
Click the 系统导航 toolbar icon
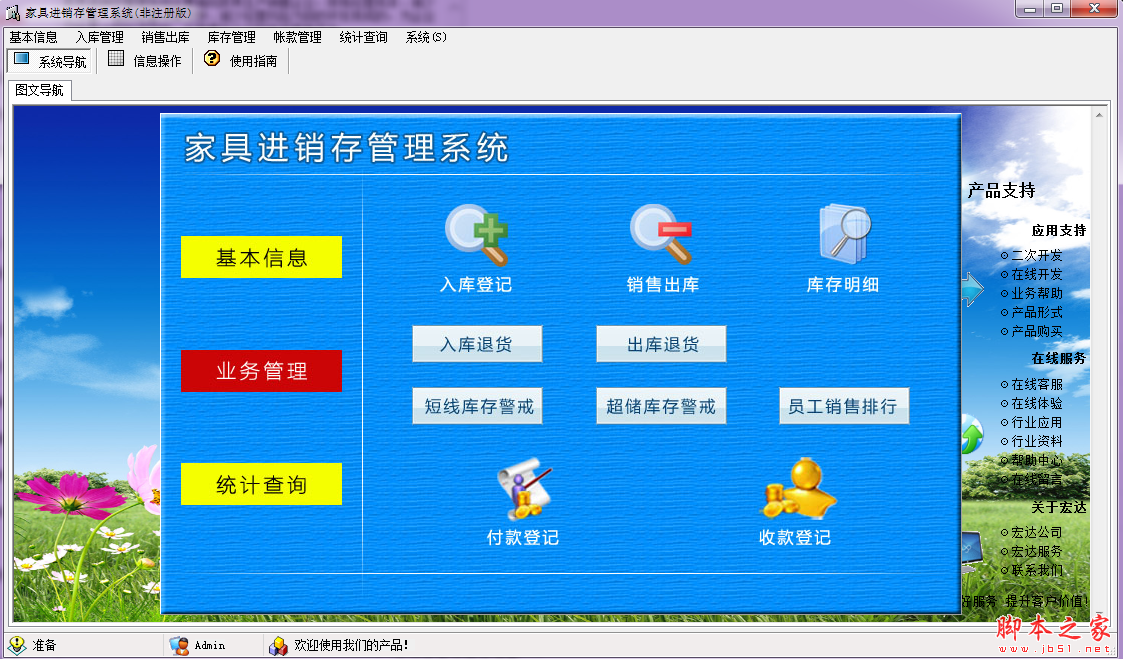20,60
